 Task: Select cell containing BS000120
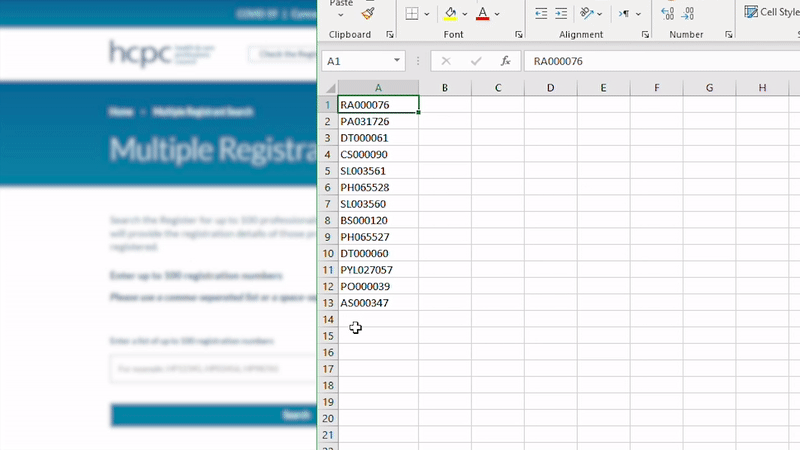click(x=378, y=220)
